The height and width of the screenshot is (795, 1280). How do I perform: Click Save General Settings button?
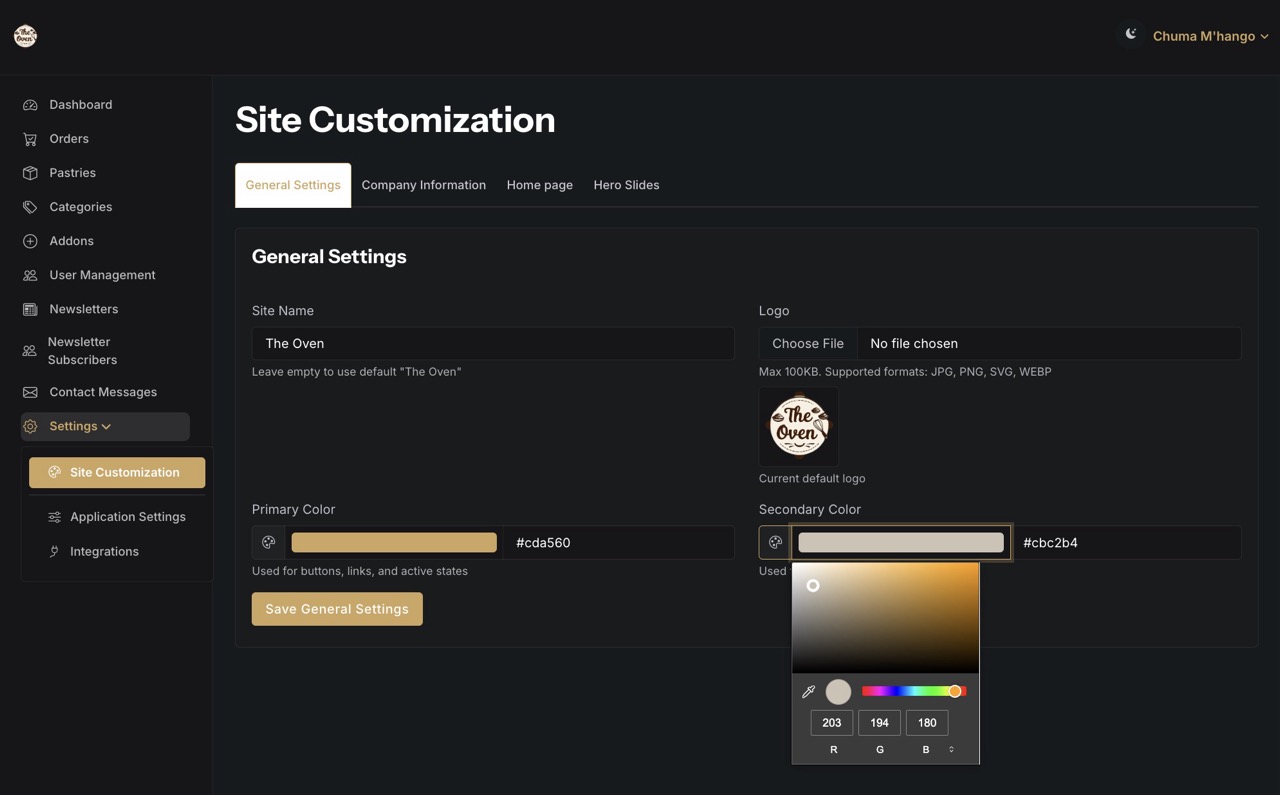[337, 609]
